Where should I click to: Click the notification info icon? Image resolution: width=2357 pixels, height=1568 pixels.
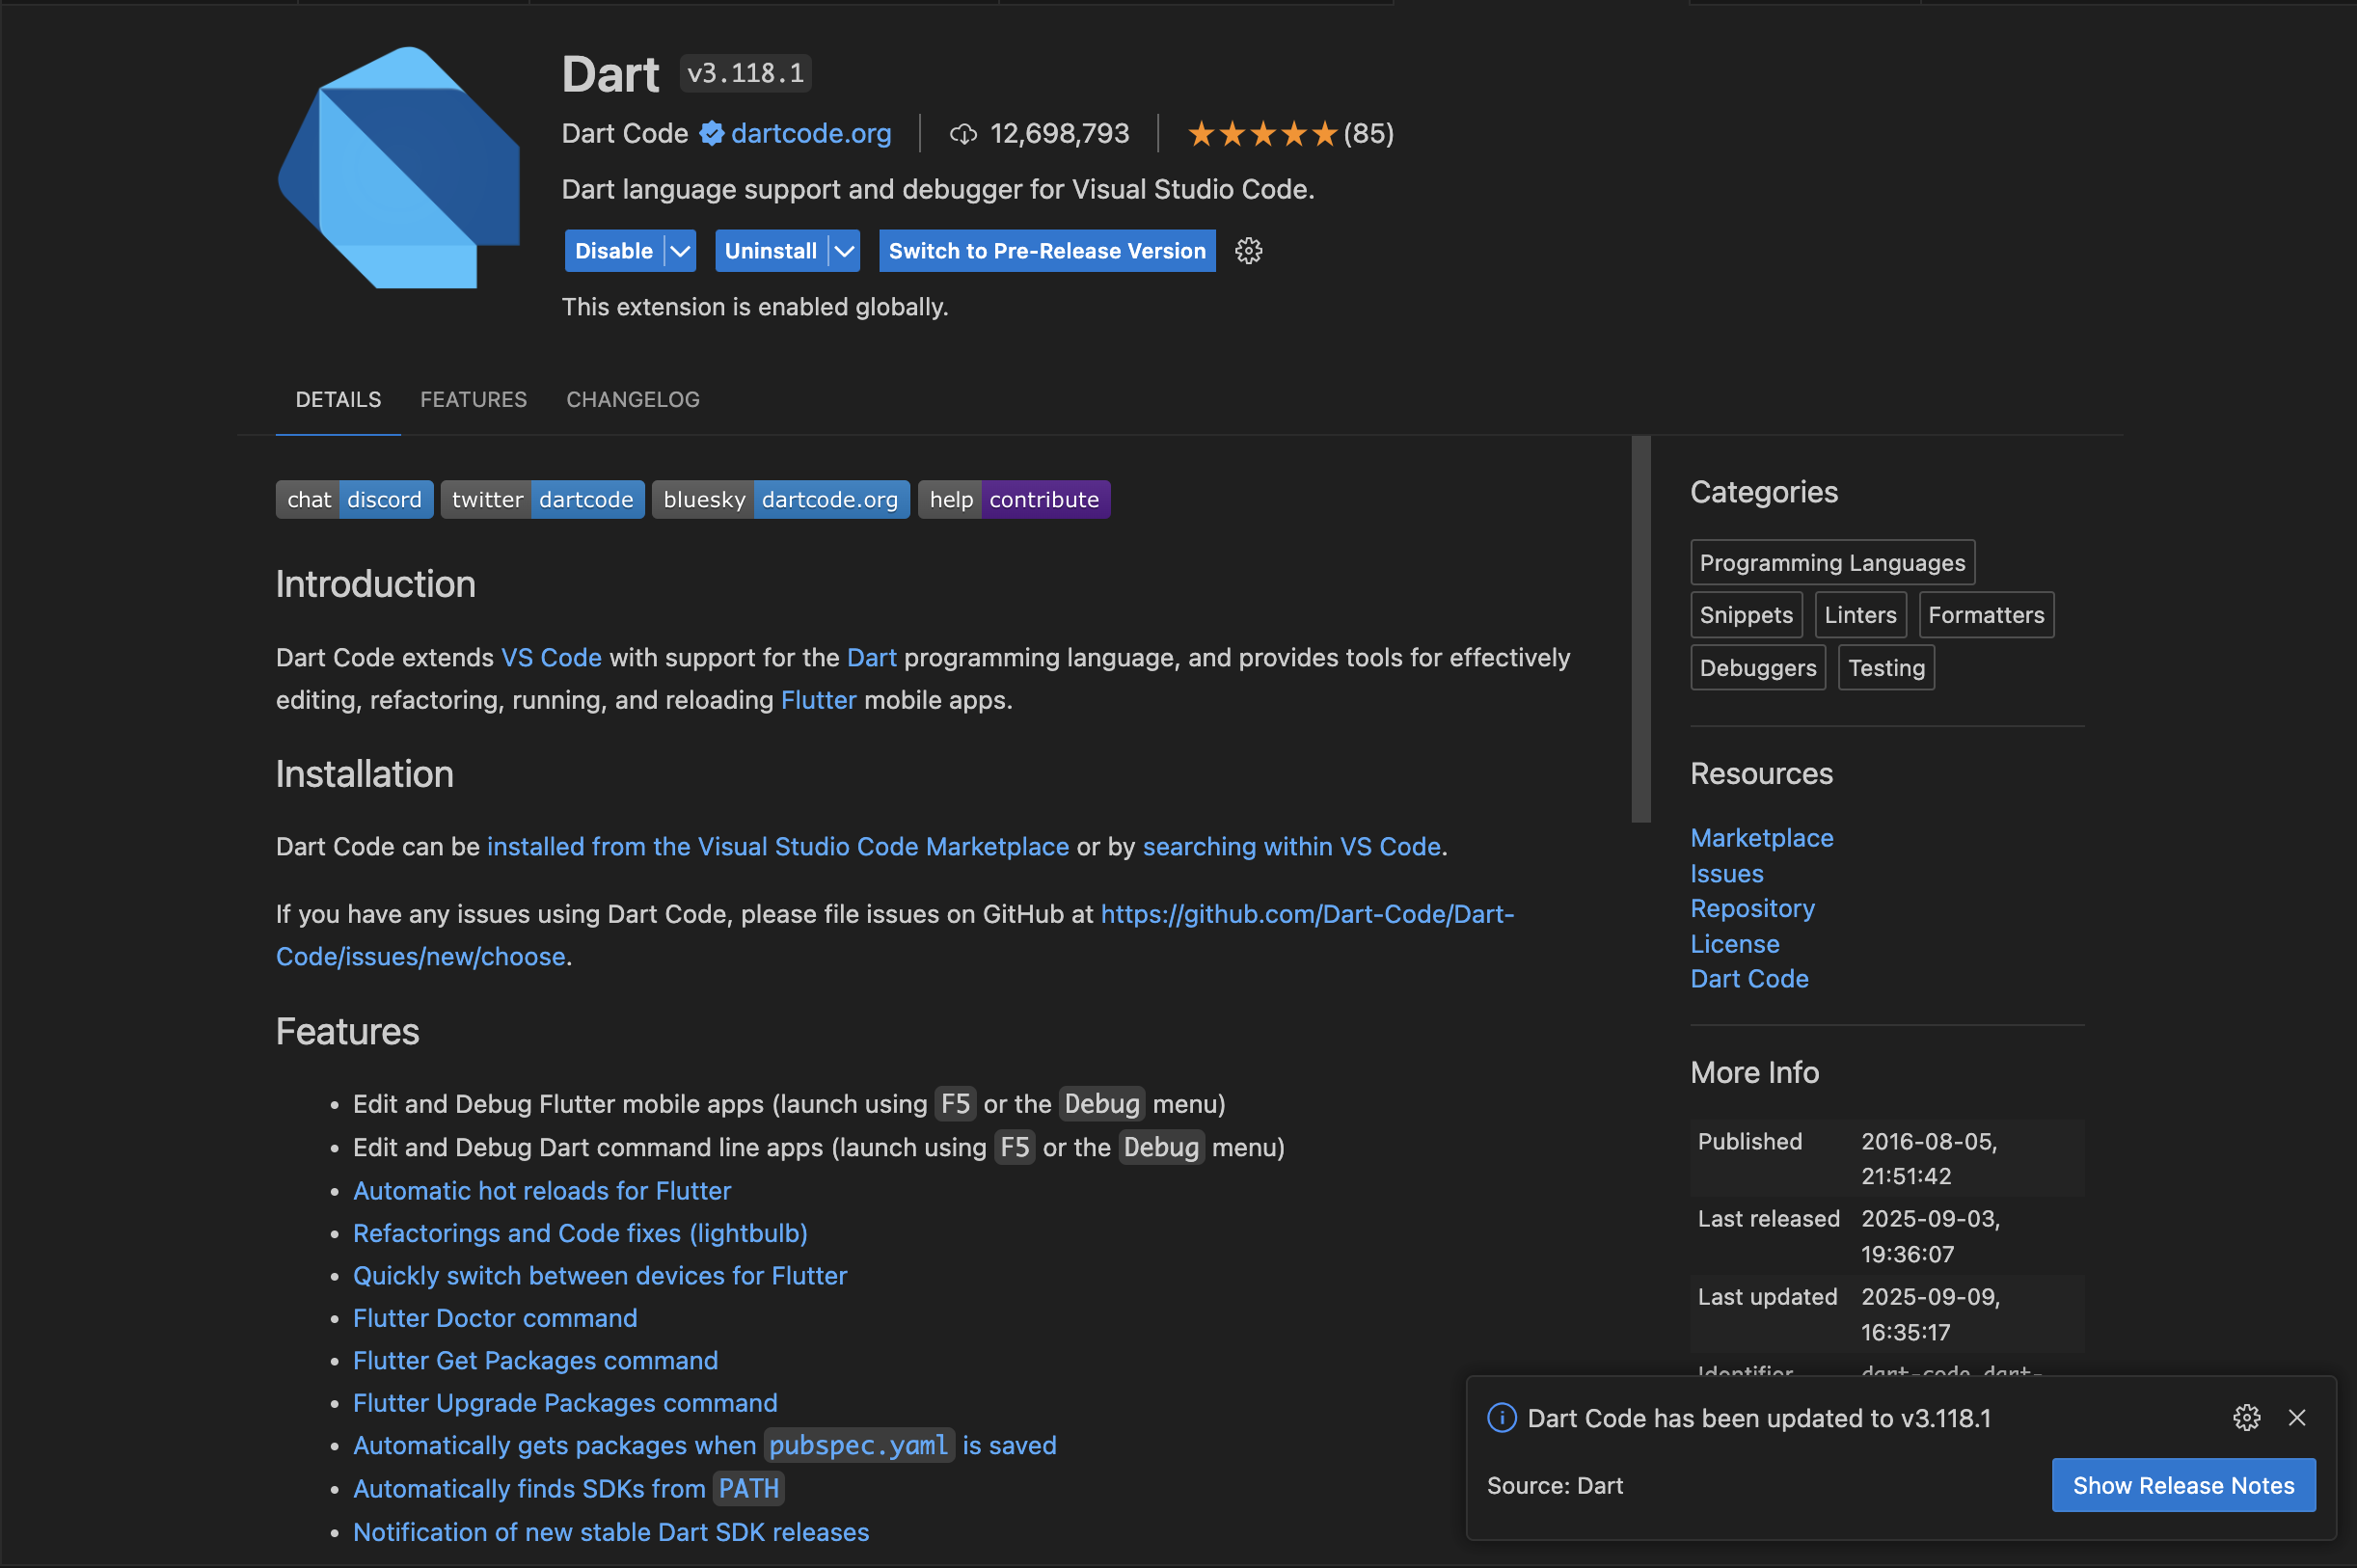tap(1501, 1417)
